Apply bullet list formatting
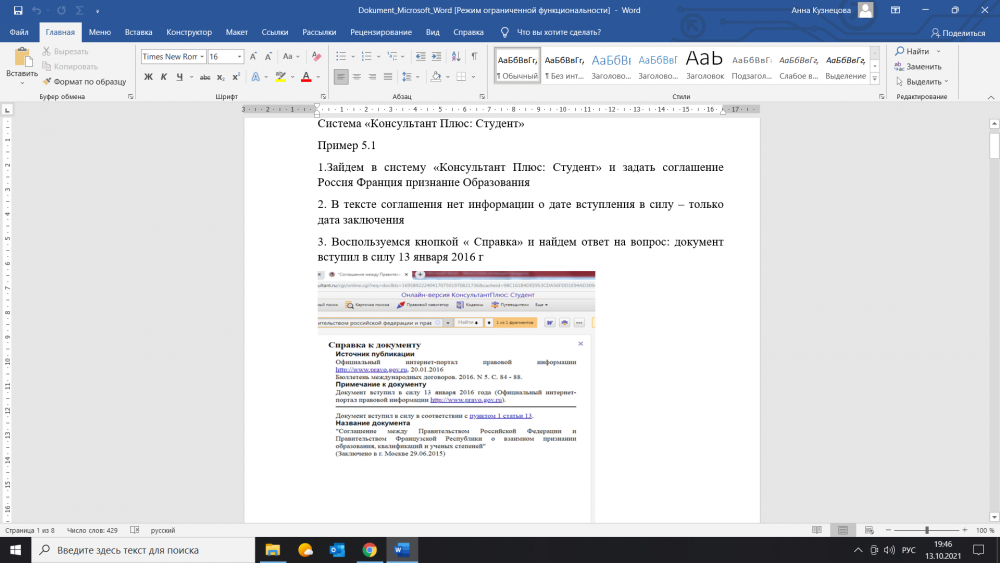1000x563 pixels. pos(340,57)
